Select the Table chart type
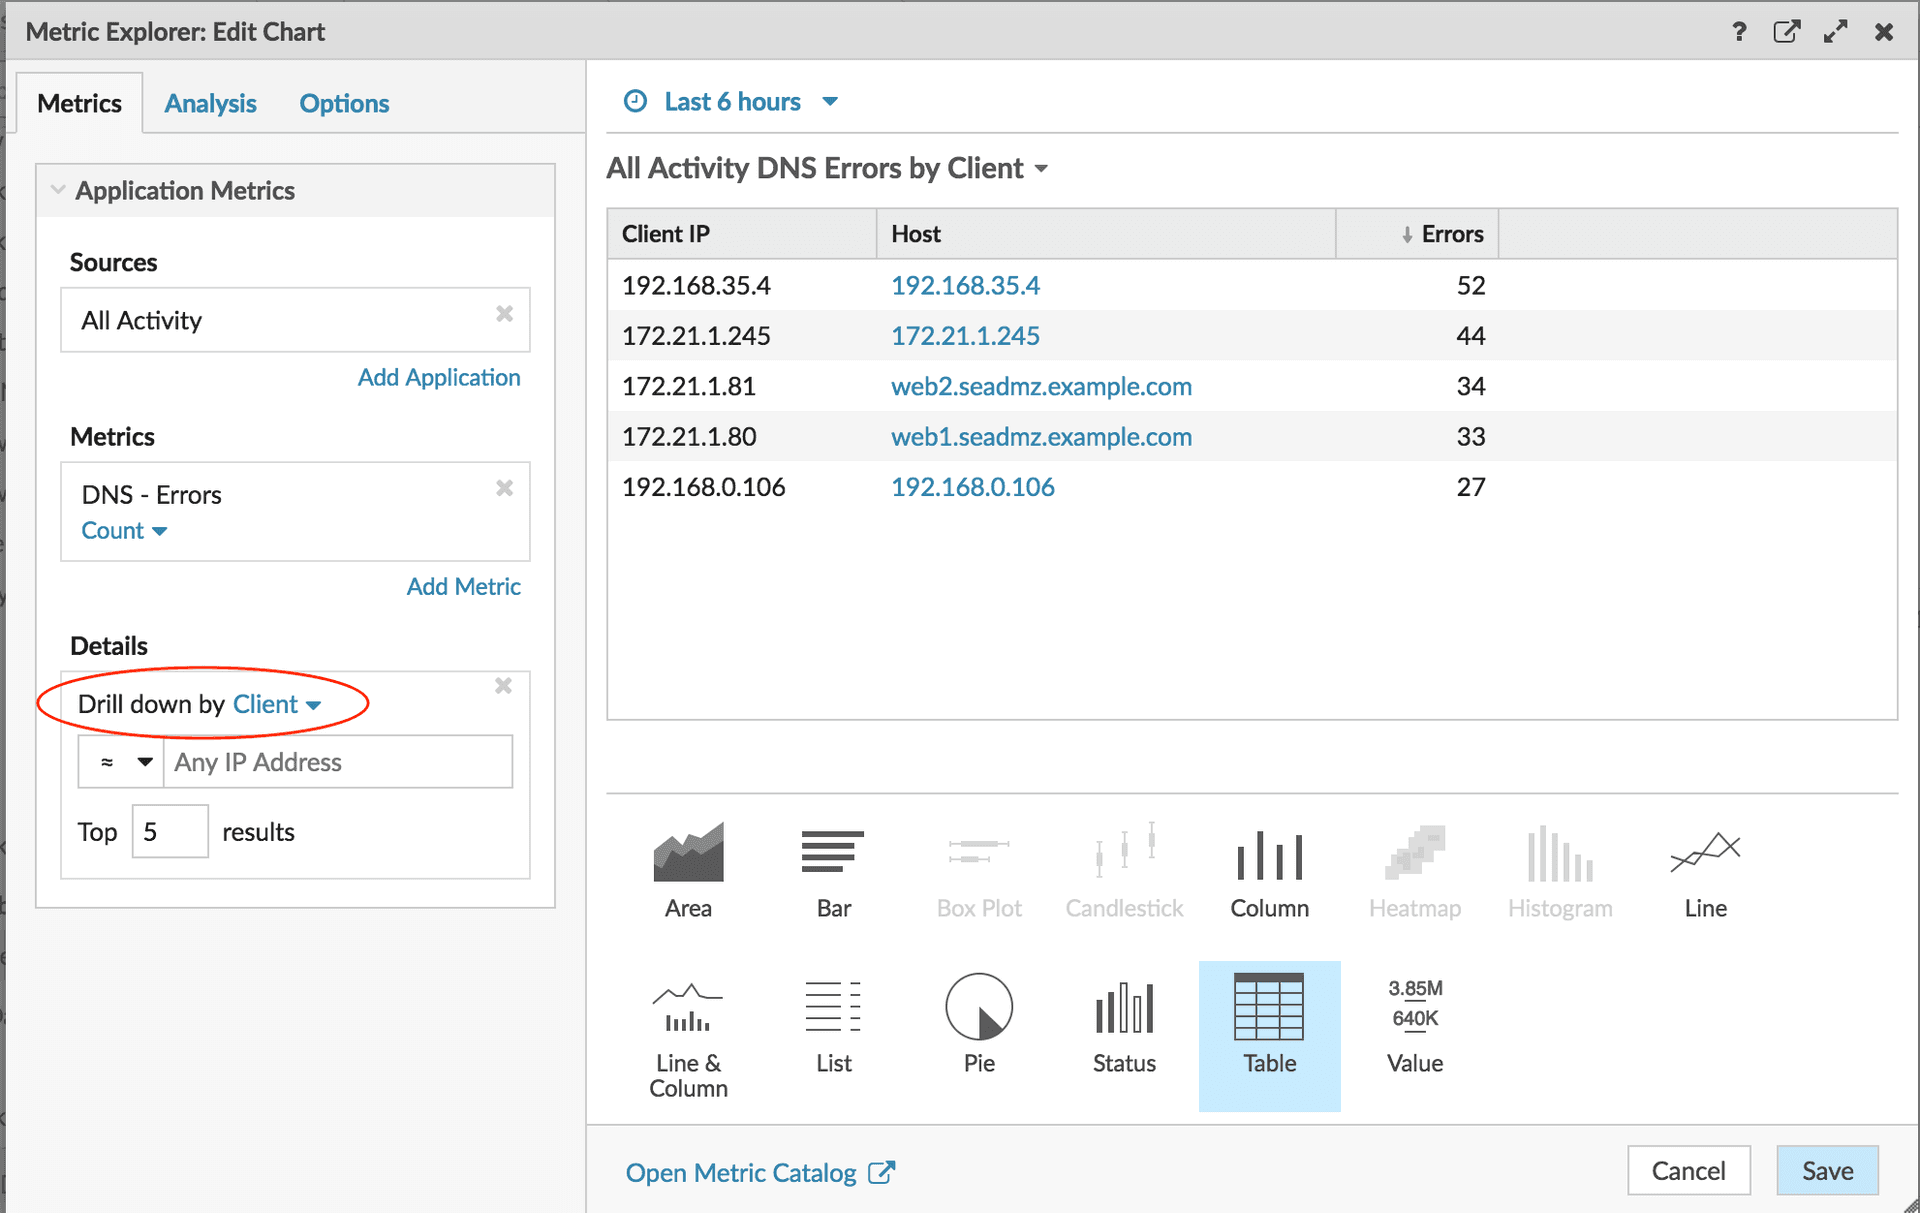This screenshot has width=1920, height=1213. pyautogui.click(x=1269, y=1035)
